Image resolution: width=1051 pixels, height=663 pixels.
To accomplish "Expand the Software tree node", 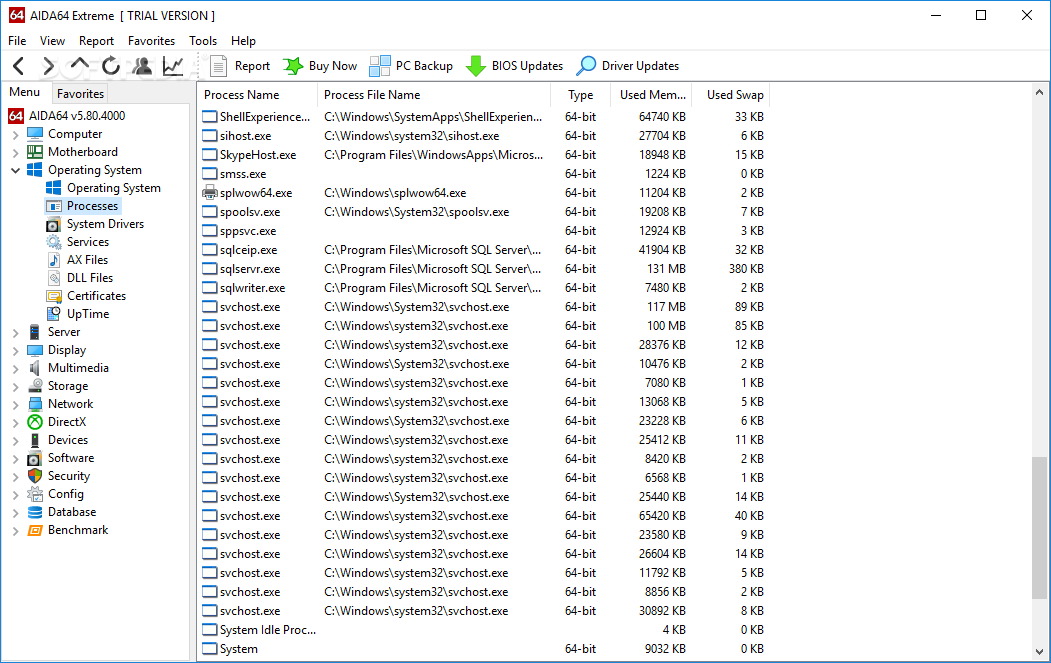I will (x=15, y=459).
